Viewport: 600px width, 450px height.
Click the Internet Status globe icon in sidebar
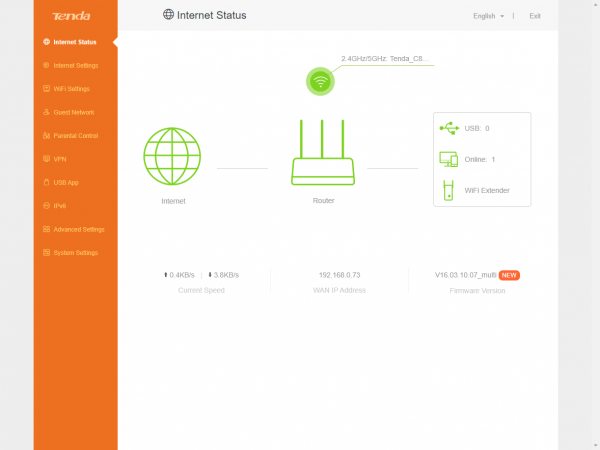pyautogui.click(x=46, y=42)
